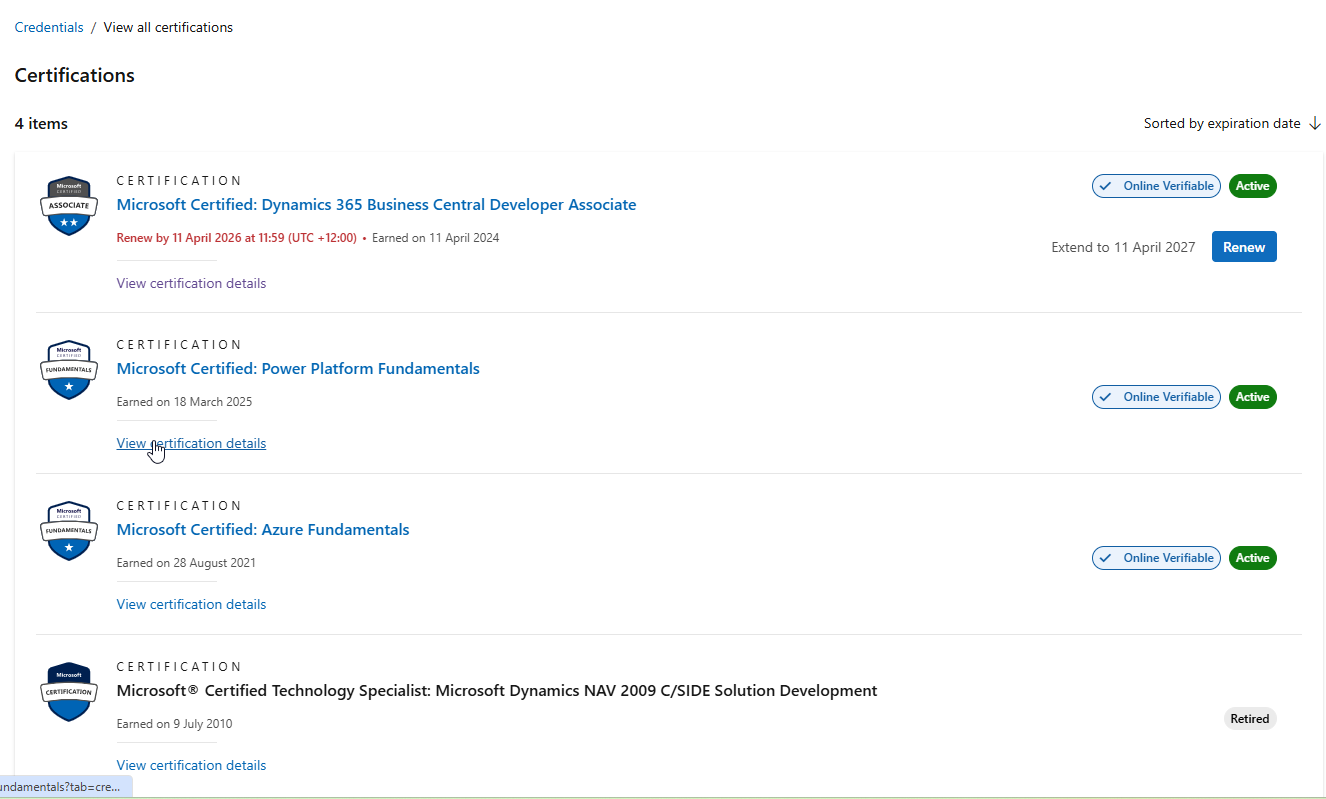
Task: Click Online Verifiable badge on Azure Fundamentals row
Action: tap(1156, 558)
